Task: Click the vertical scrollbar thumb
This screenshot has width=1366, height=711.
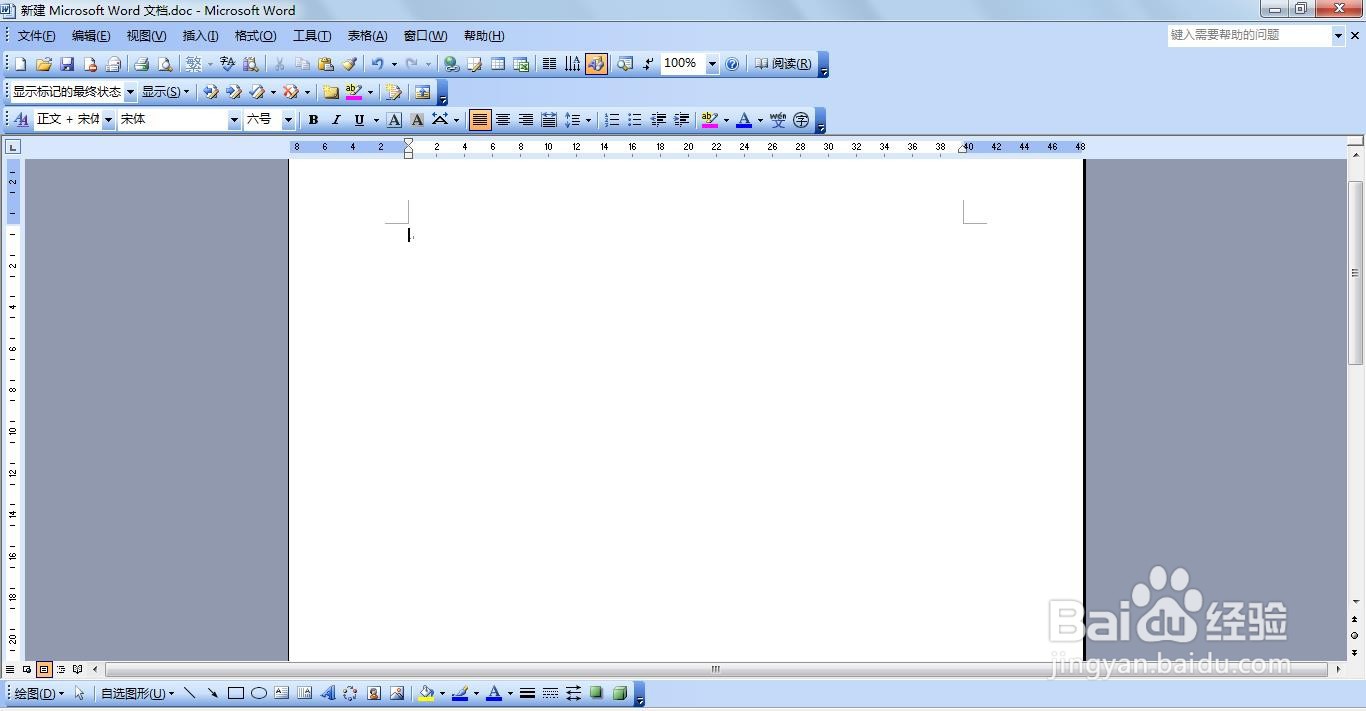Action: coord(1356,272)
